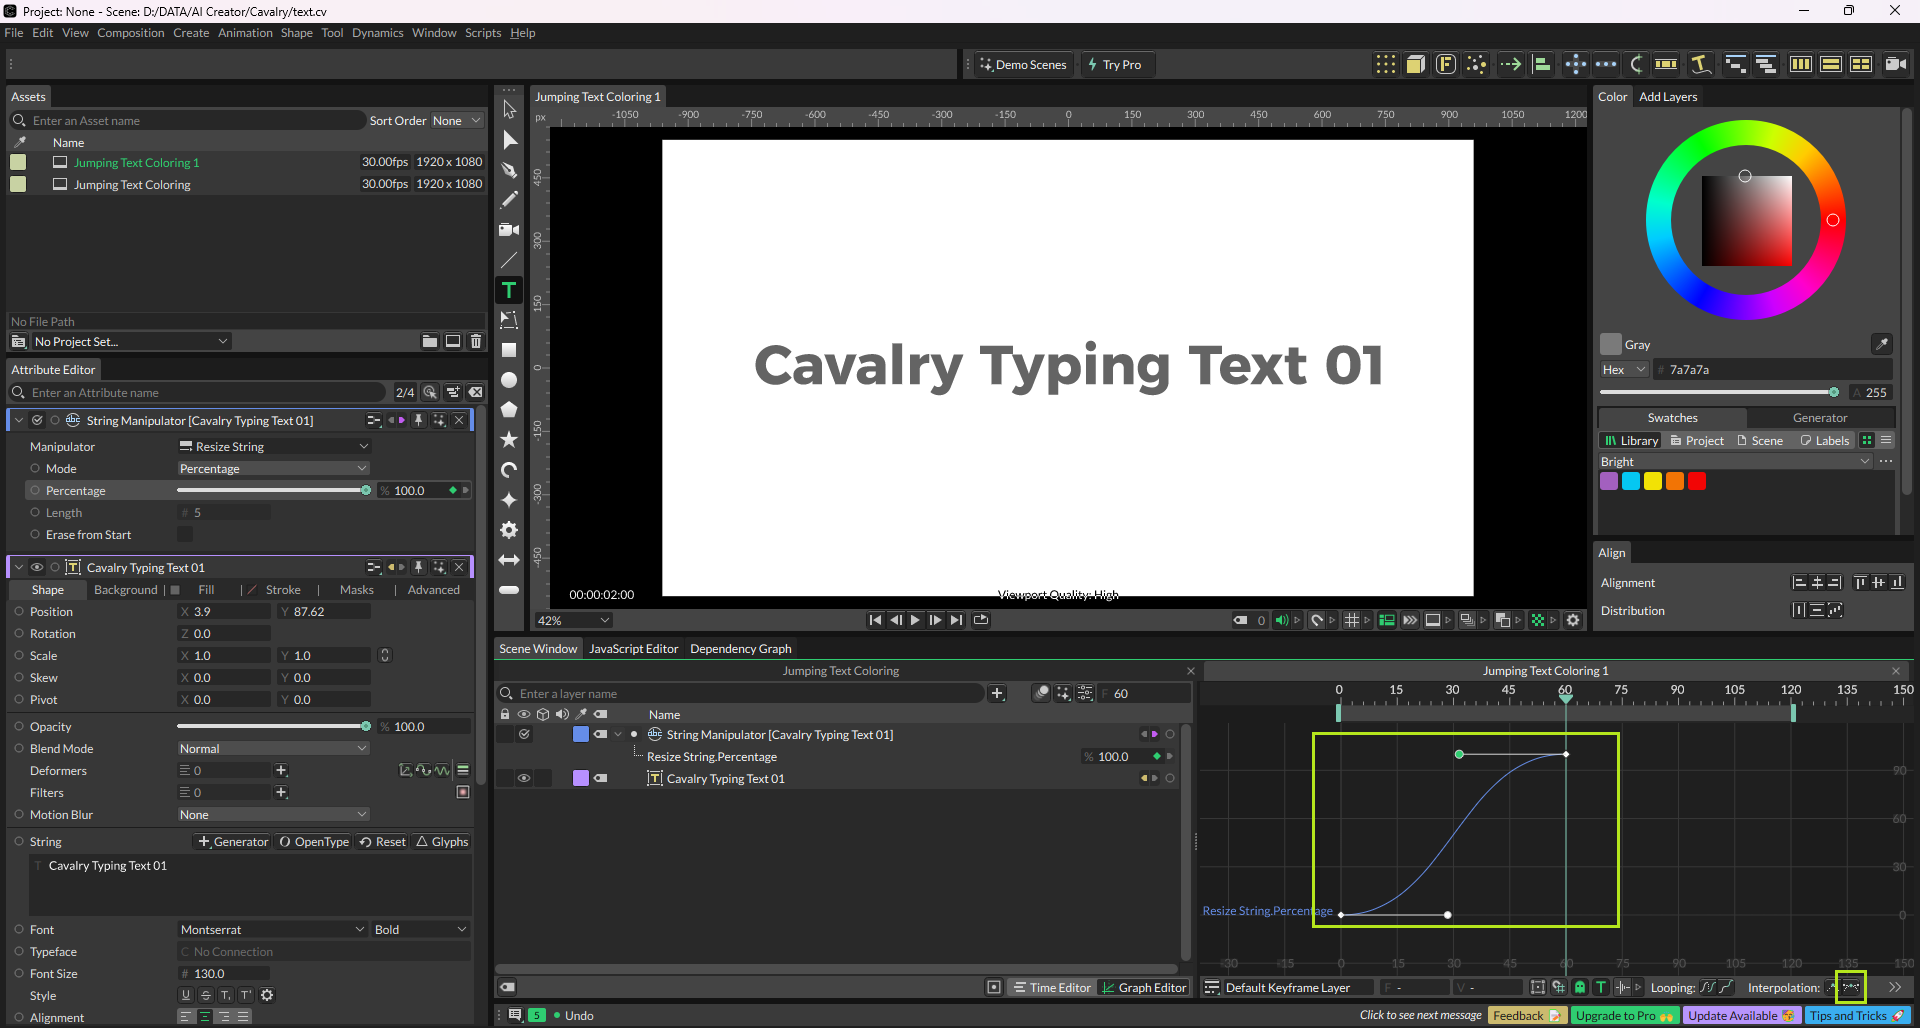The width and height of the screenshot is (1920, 1028).
Task: Toggle visibility of Cavalry Typing Text 01 layer
Action: click(523, 778)
